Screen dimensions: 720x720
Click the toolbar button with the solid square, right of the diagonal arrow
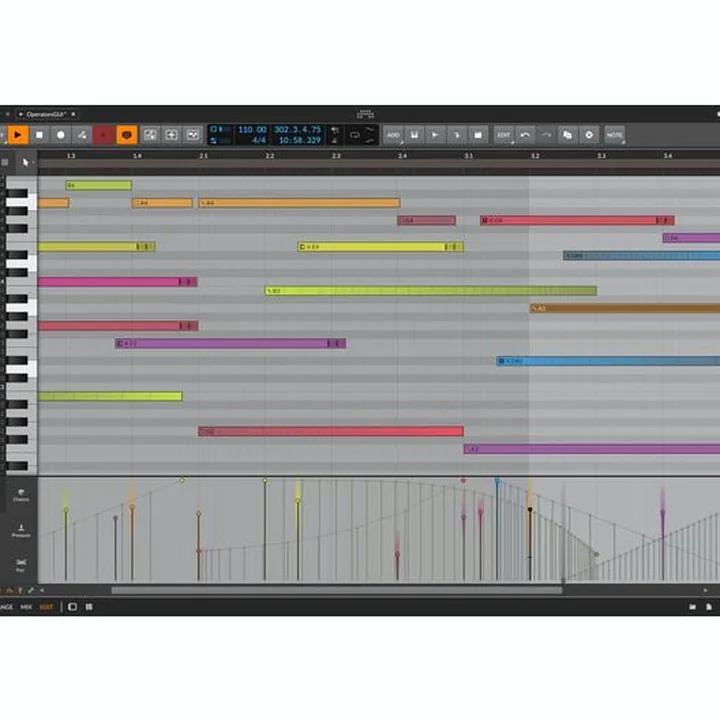click(478, 135)
